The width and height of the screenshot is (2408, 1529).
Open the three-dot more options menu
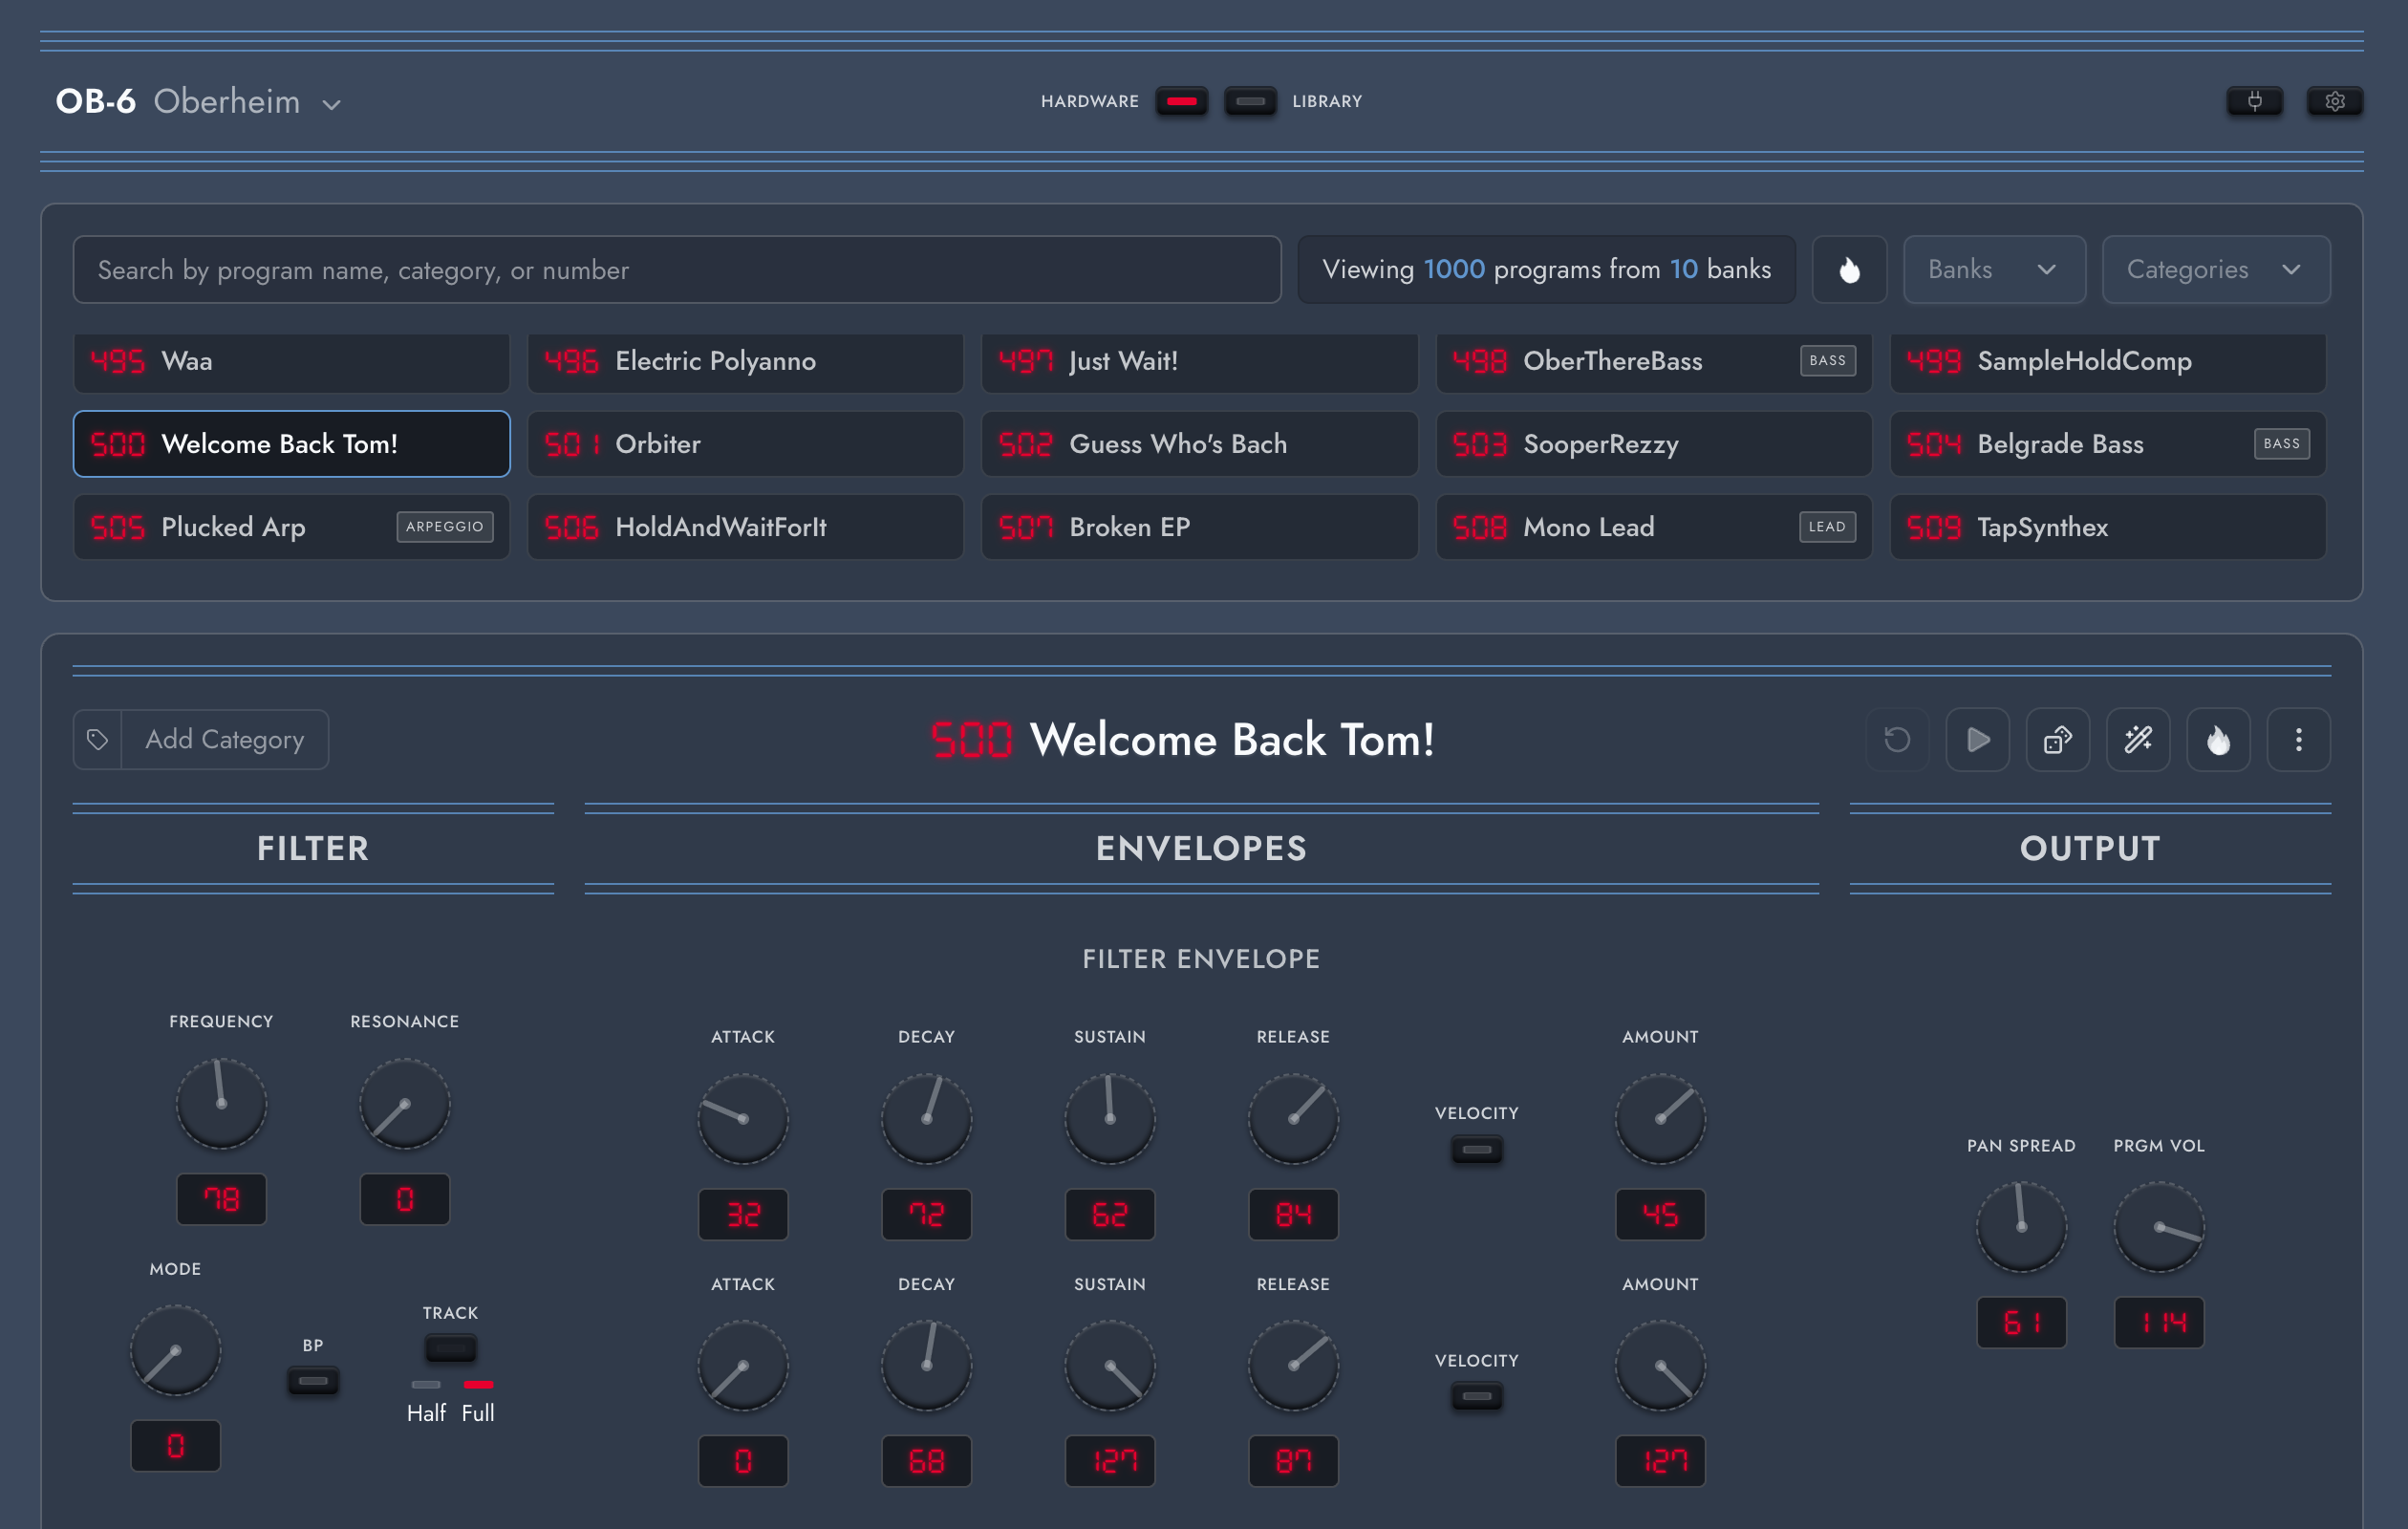coord(2298,739)
